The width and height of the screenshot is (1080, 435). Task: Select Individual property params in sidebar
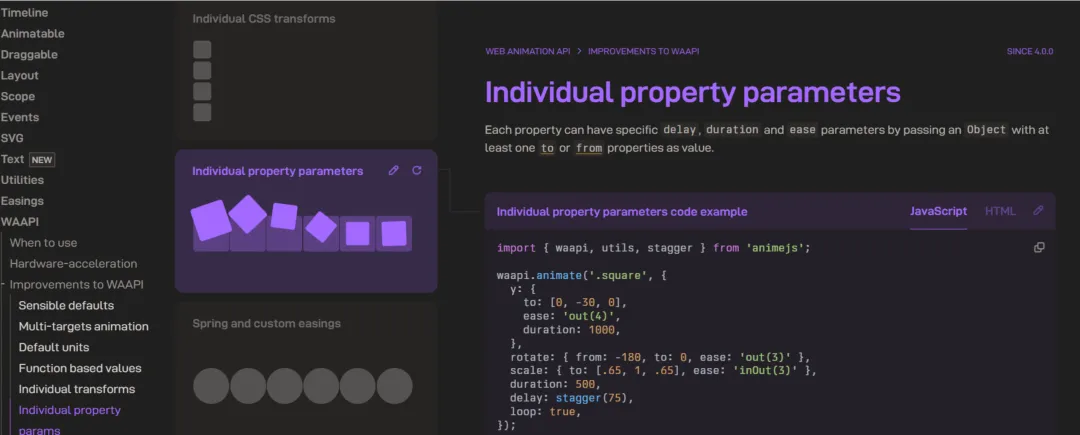[70, 420]
